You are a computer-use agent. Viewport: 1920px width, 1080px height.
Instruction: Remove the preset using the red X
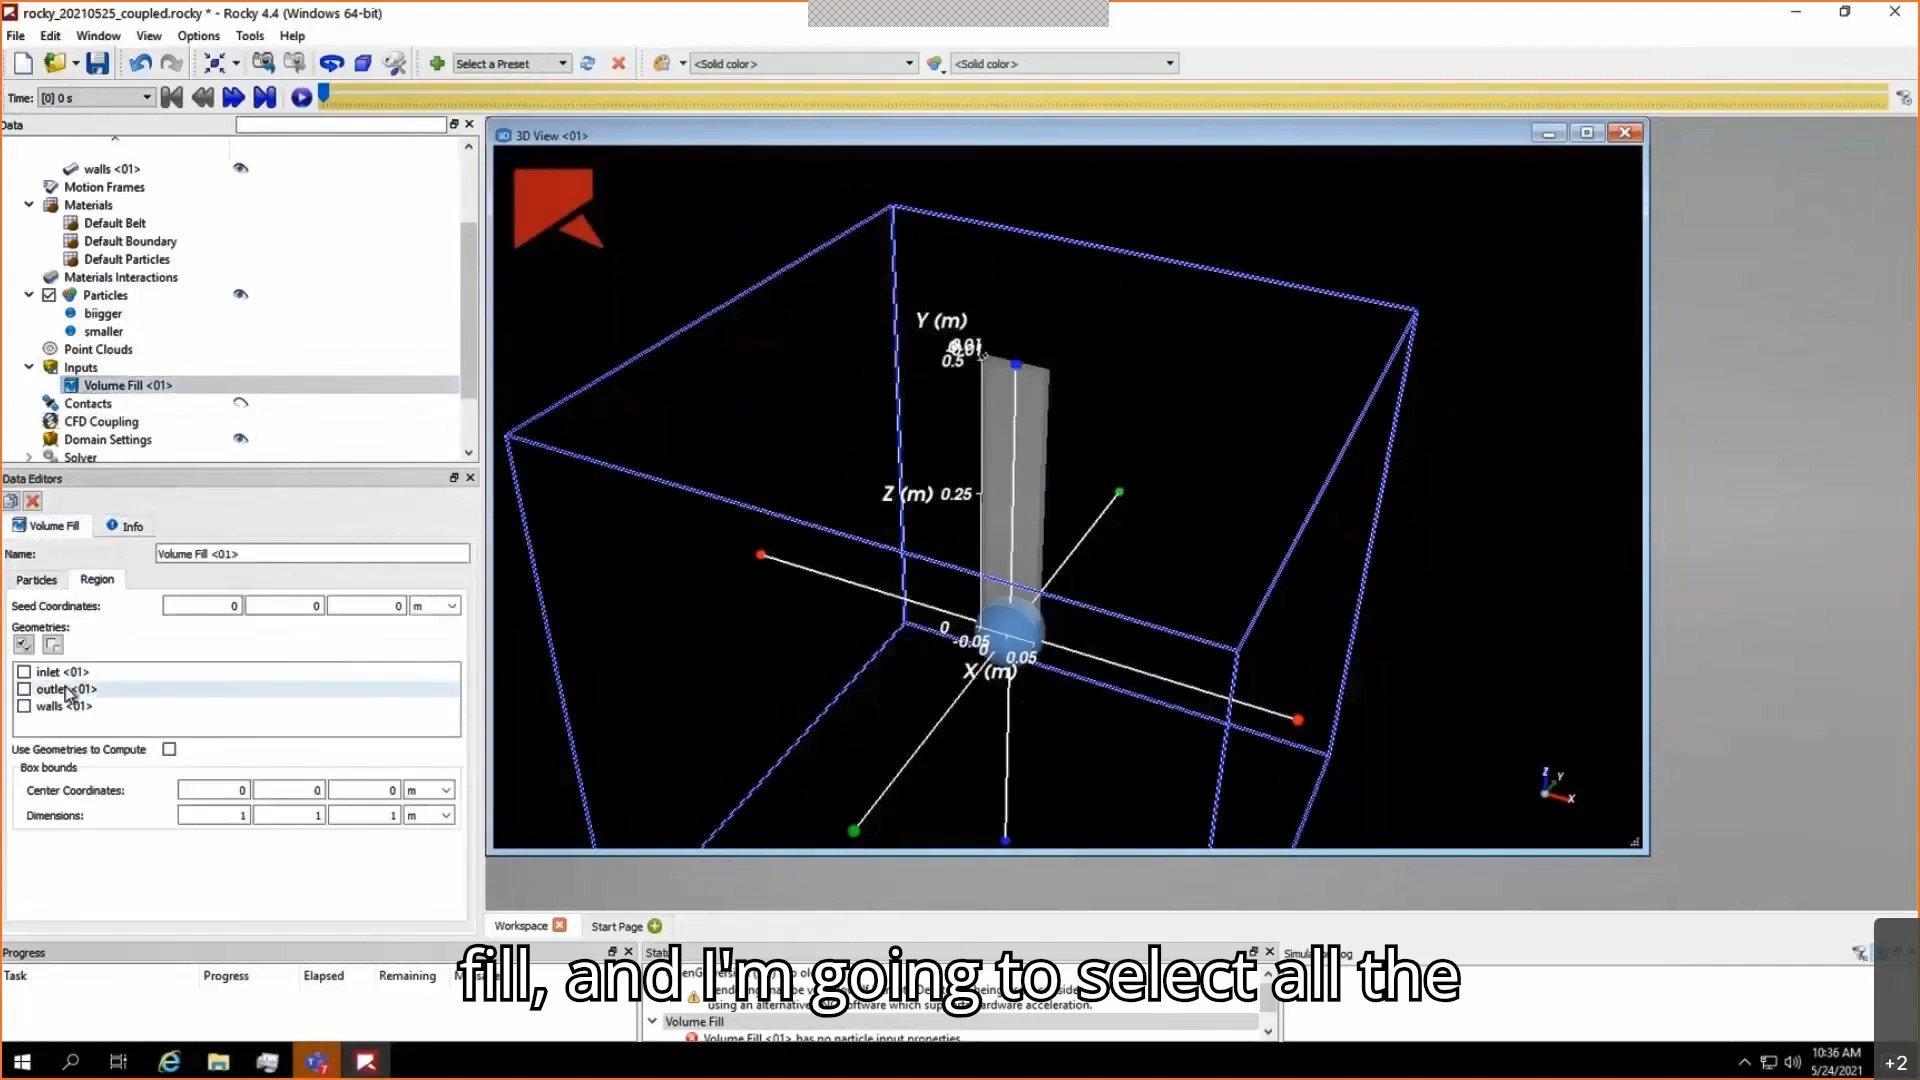pos(618,63)
